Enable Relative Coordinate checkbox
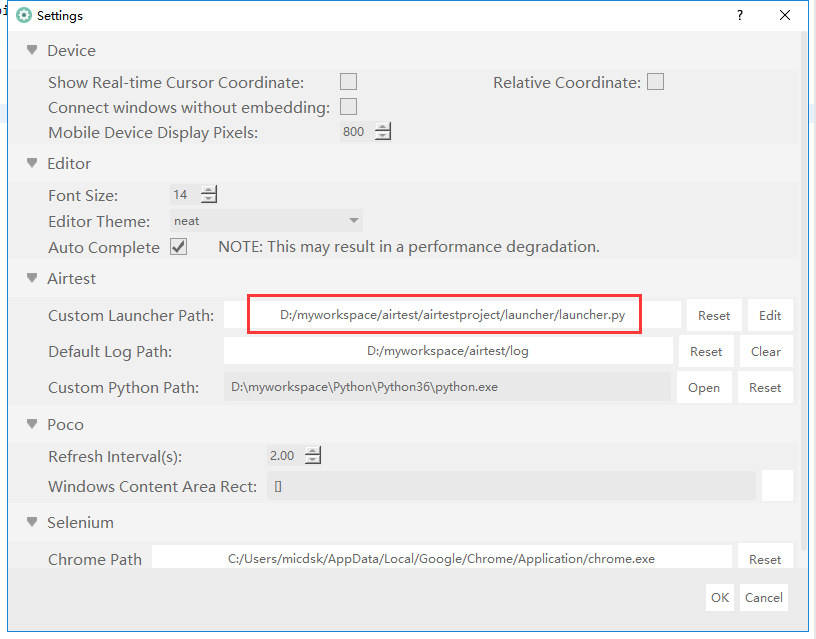816x639 pixels. coord(655,82)
